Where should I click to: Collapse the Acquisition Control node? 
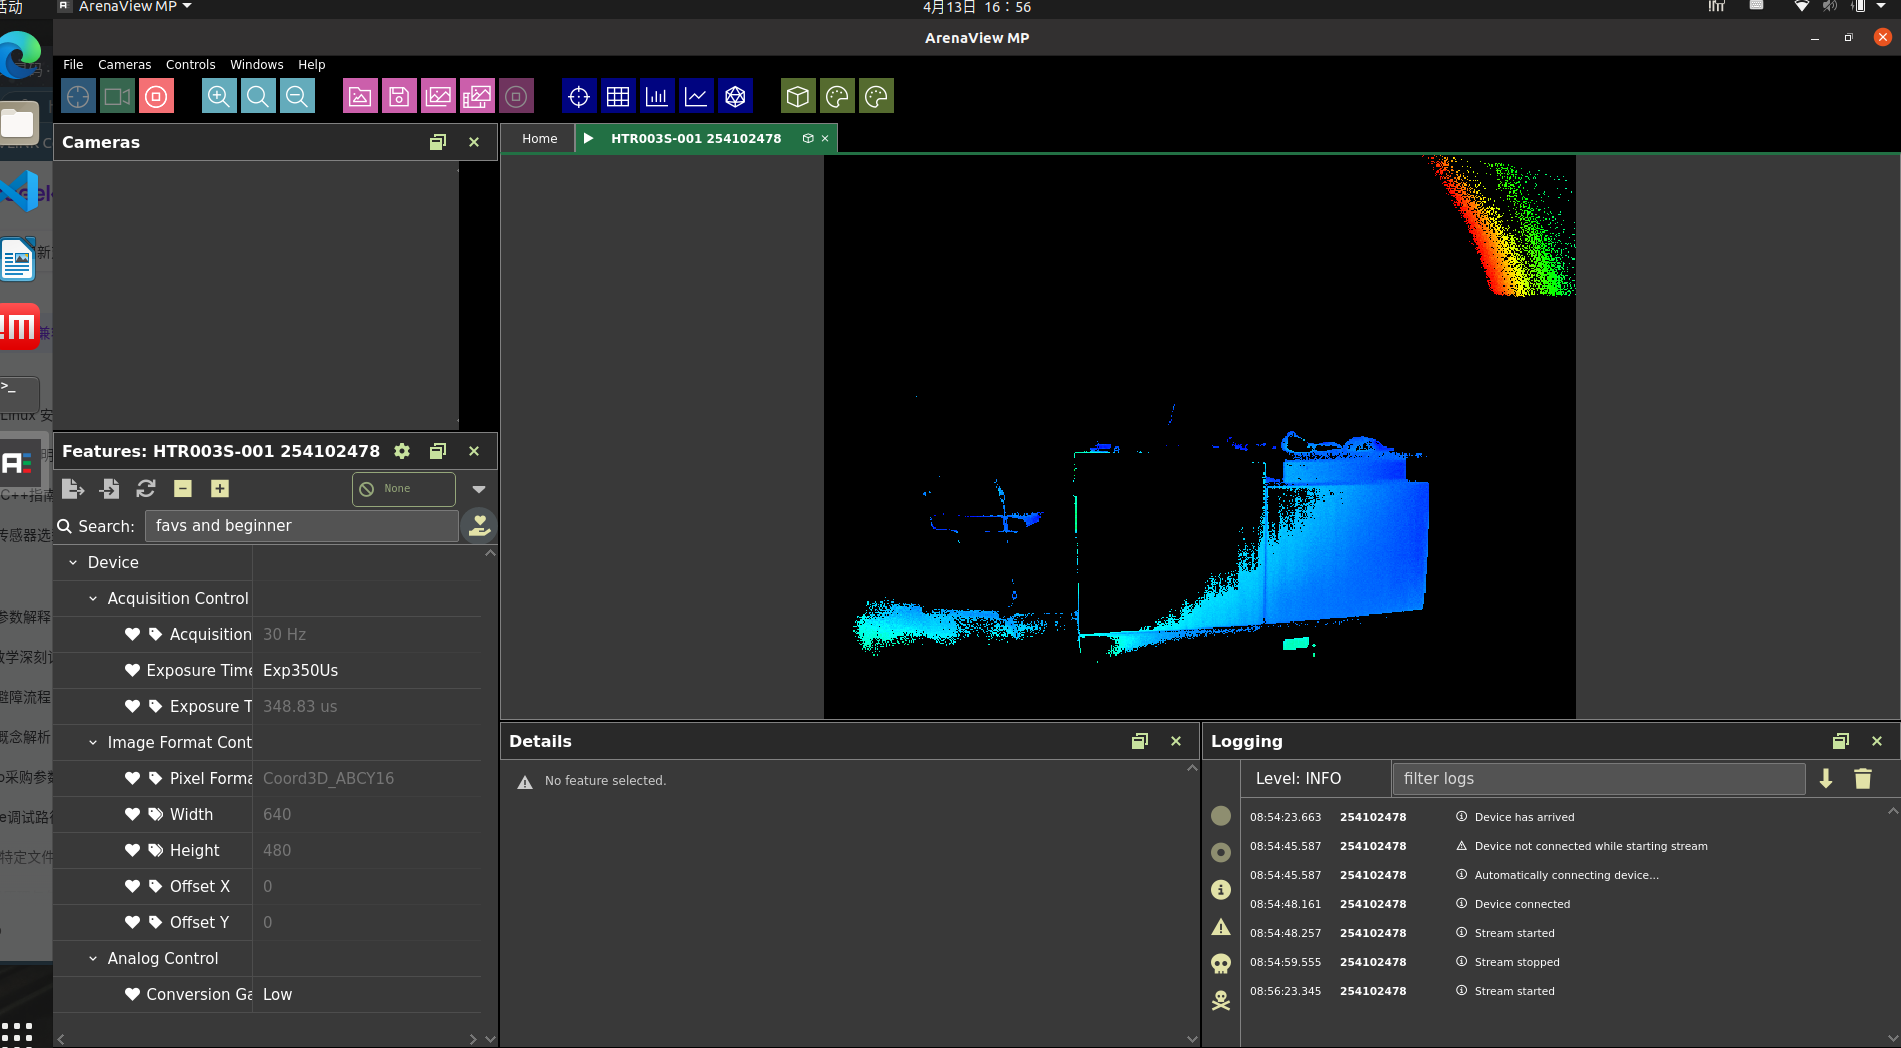[93, 599]
